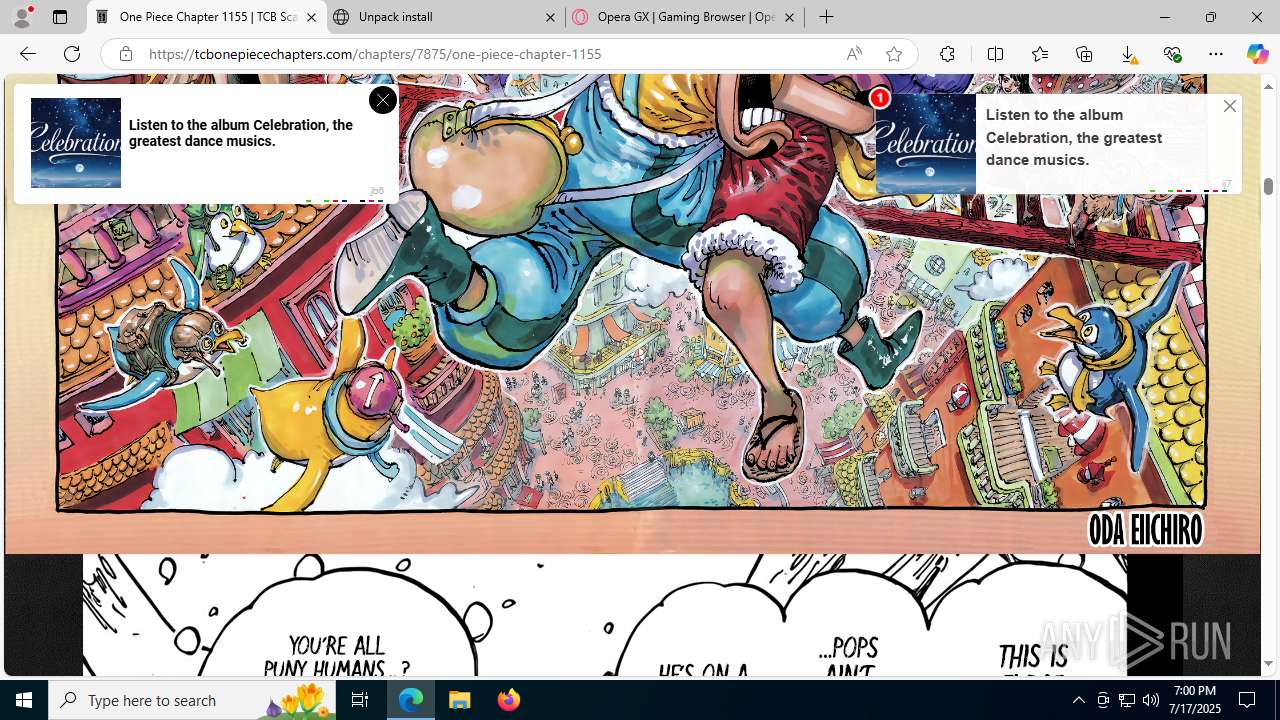Focus the address bar URL
The image size is (1280, 720).
[x=375, y=54]
